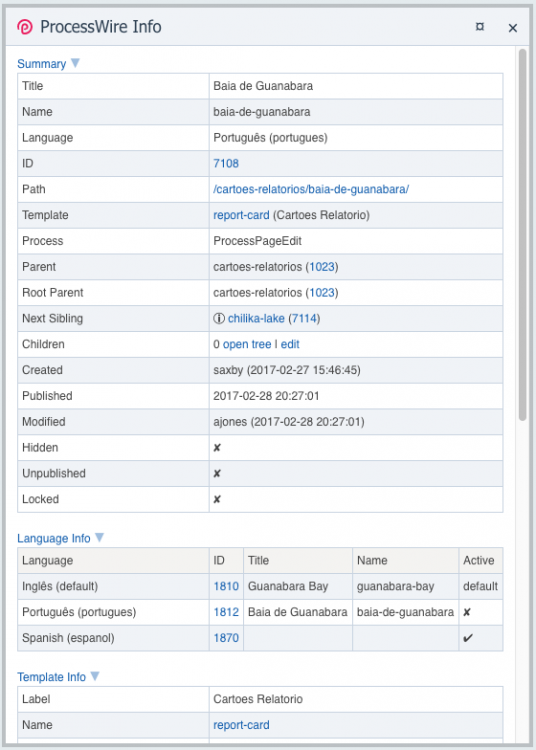Select 'Português (portugues)' cell in Language Info
Screen dimensions: 536x750
point(79,612)
